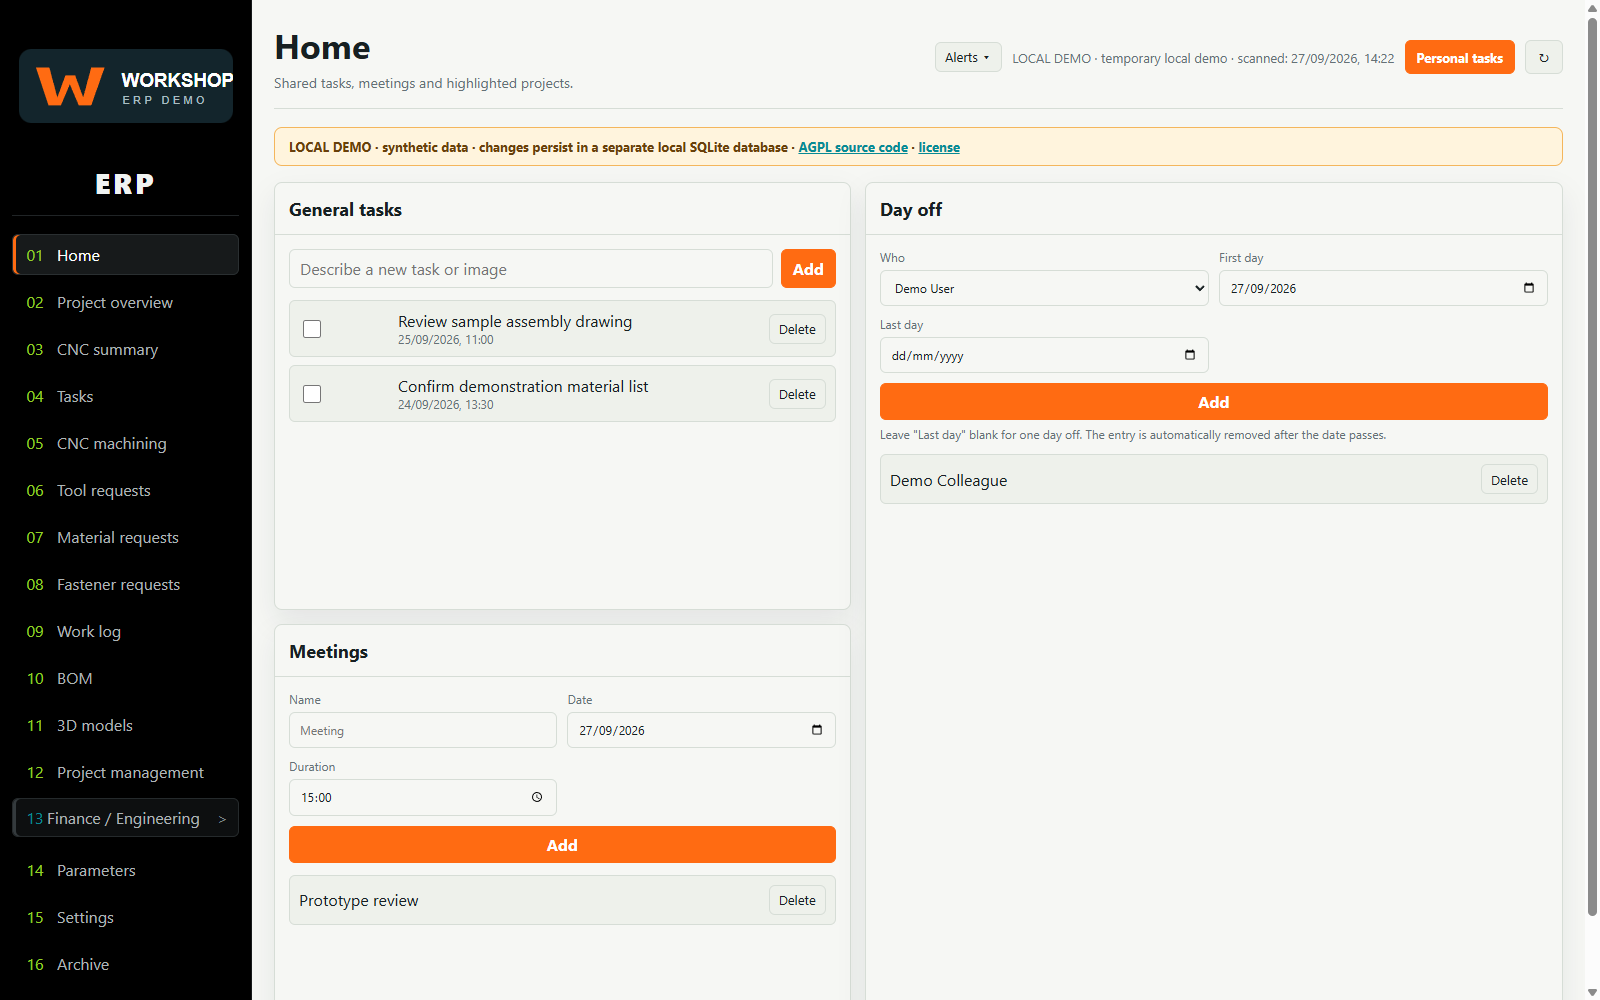Open the license link
The height and width of the screenshot is (1000, 1600).
[939, 147]
